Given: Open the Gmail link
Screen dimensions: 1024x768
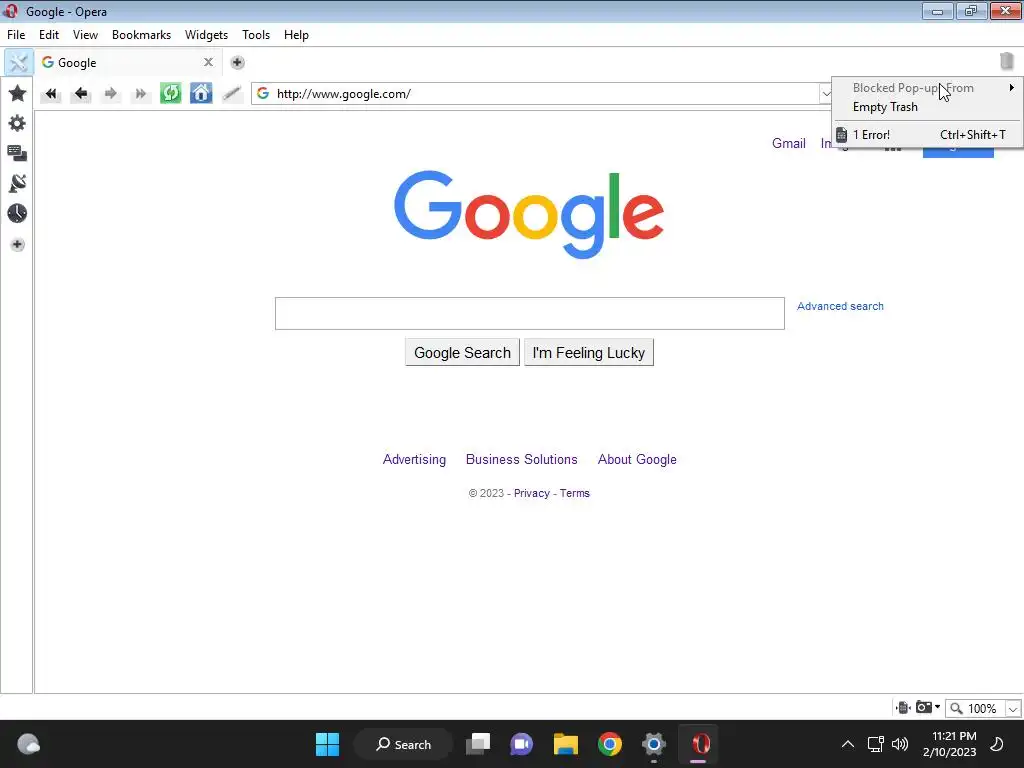Looking at the screenshot, I should coord(789,143).
